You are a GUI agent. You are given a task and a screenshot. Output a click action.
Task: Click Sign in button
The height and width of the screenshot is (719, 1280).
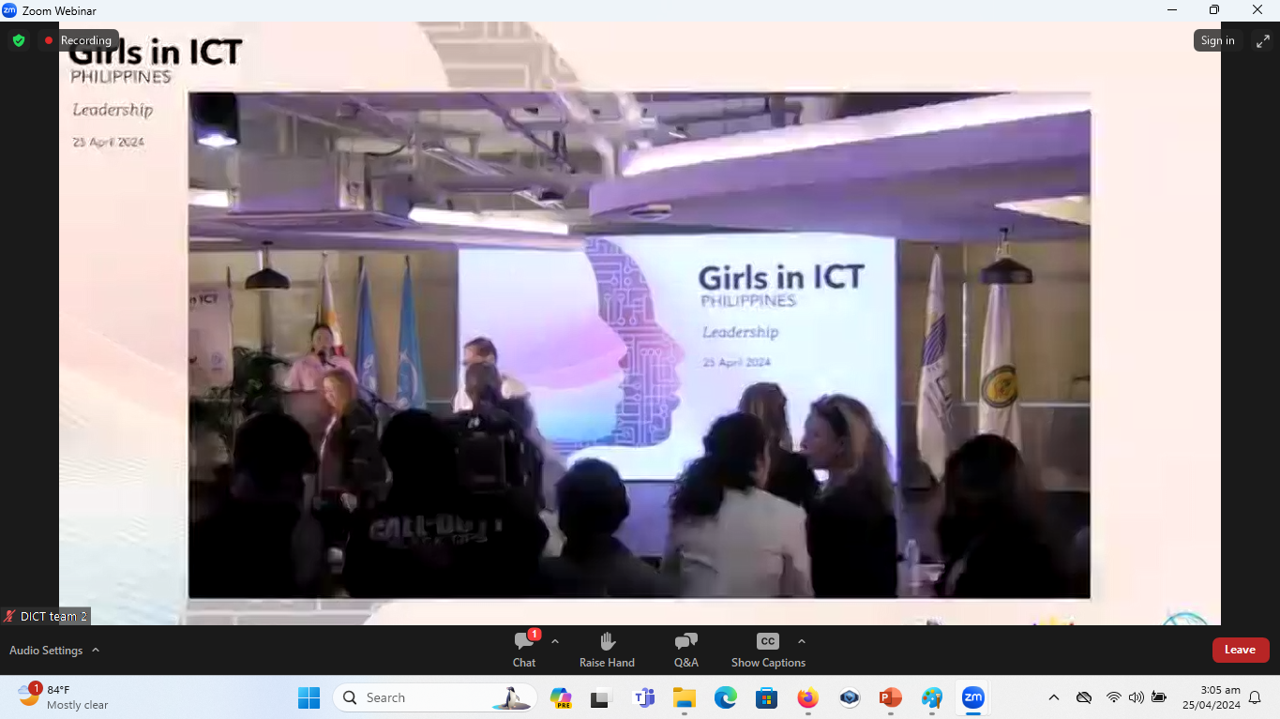point(1217,40)
